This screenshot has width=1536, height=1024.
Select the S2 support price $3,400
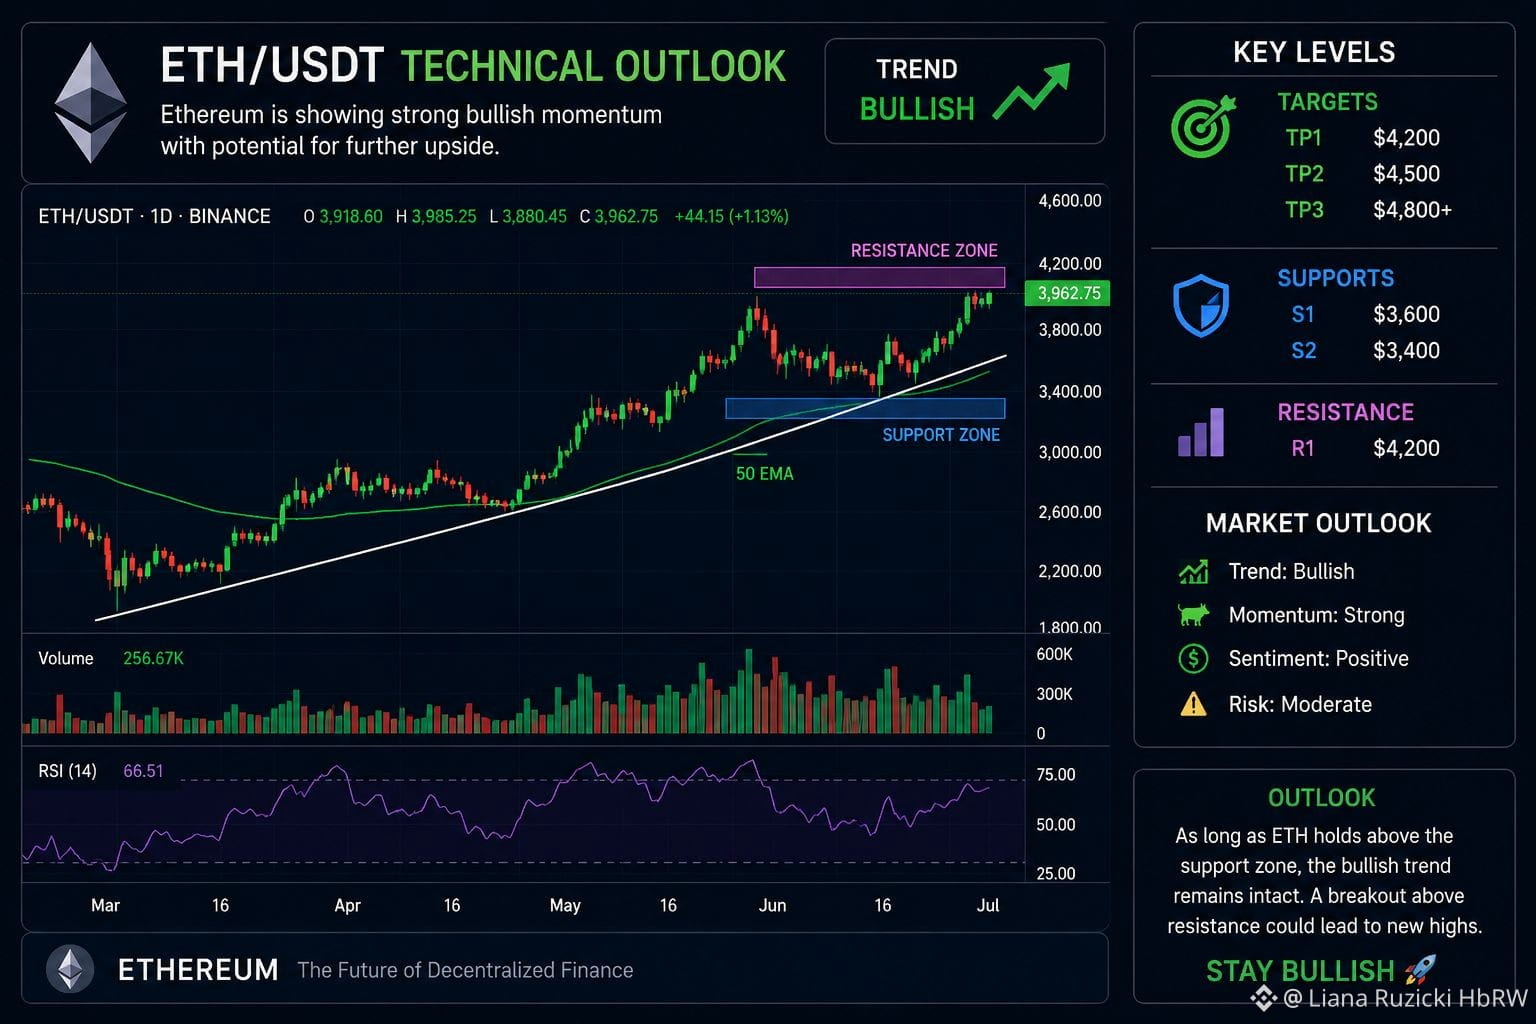[x=1407, y=350]
